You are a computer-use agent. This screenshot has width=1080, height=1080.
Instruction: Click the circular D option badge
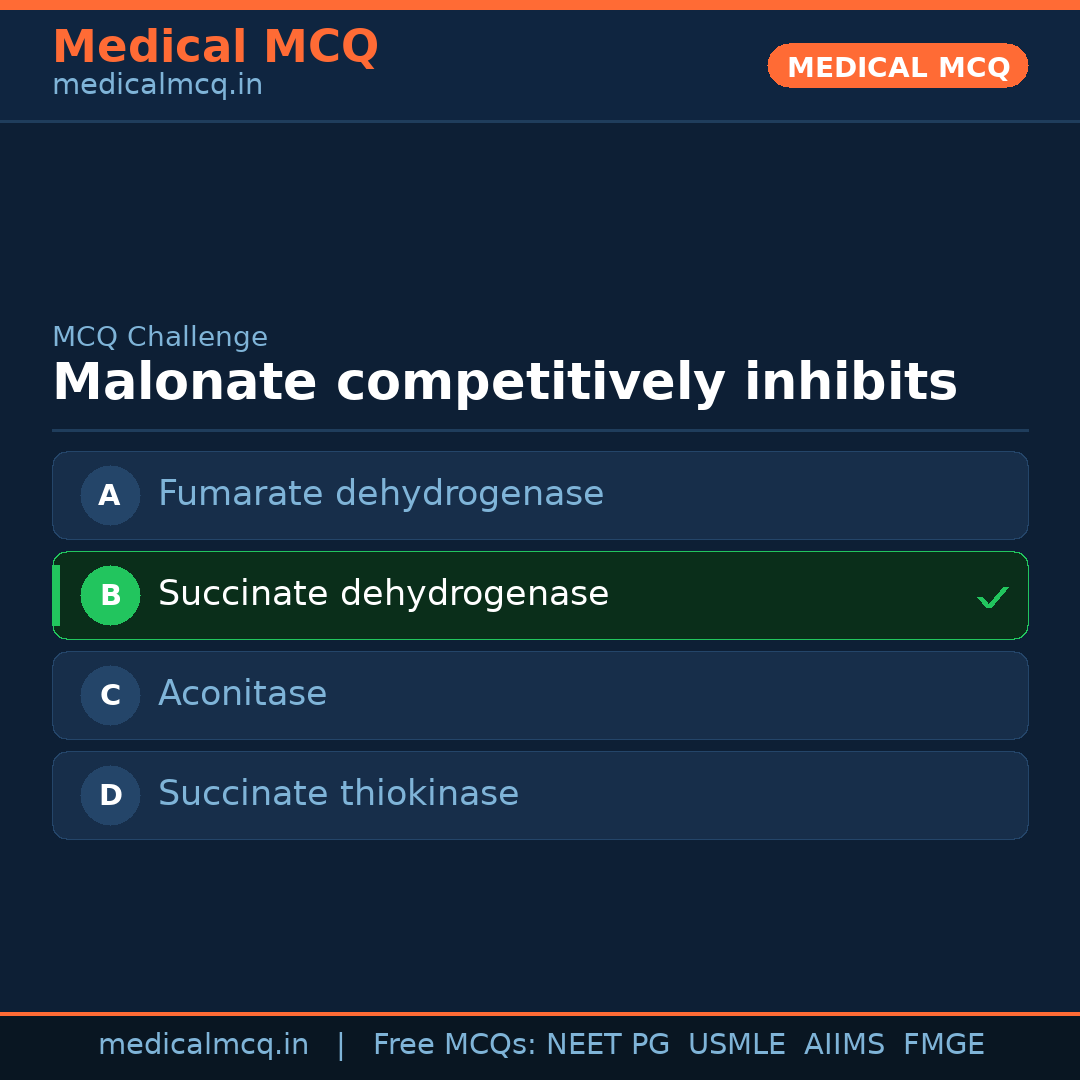click(x=110, y=795)
